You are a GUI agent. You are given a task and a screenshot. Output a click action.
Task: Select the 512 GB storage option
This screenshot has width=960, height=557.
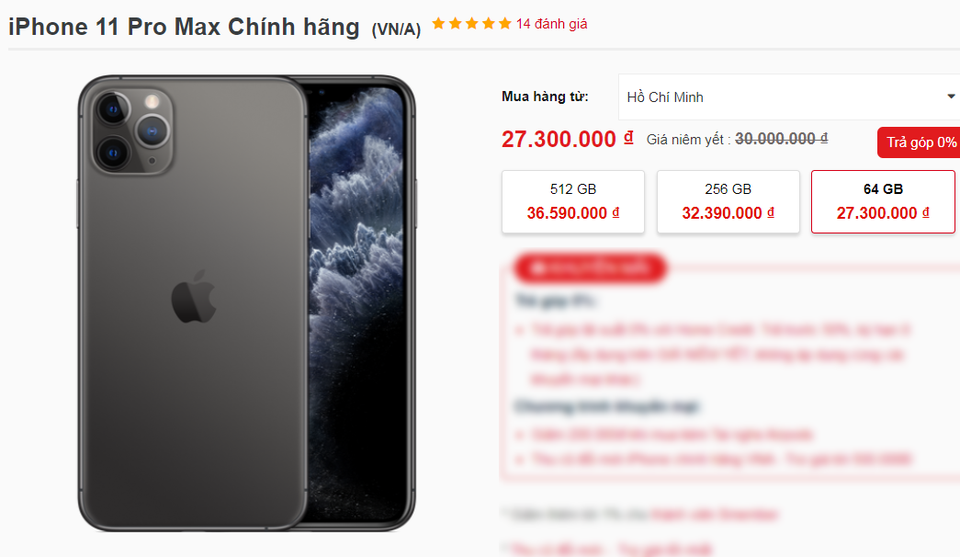click(x=573, y=202)
